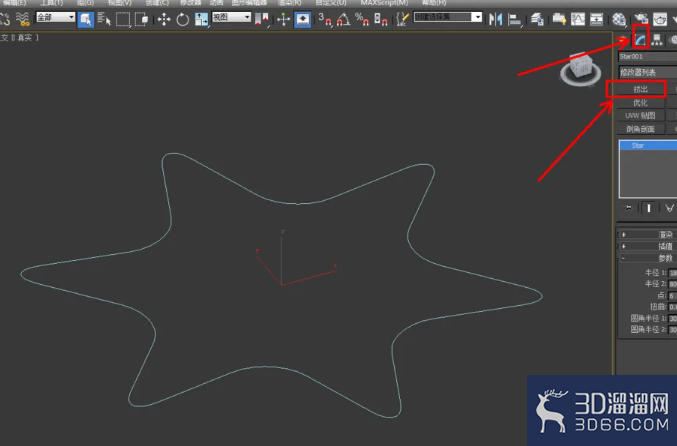Click the 半径 2 value field
This screenshot has height=446, width=677.
(673, 284)
